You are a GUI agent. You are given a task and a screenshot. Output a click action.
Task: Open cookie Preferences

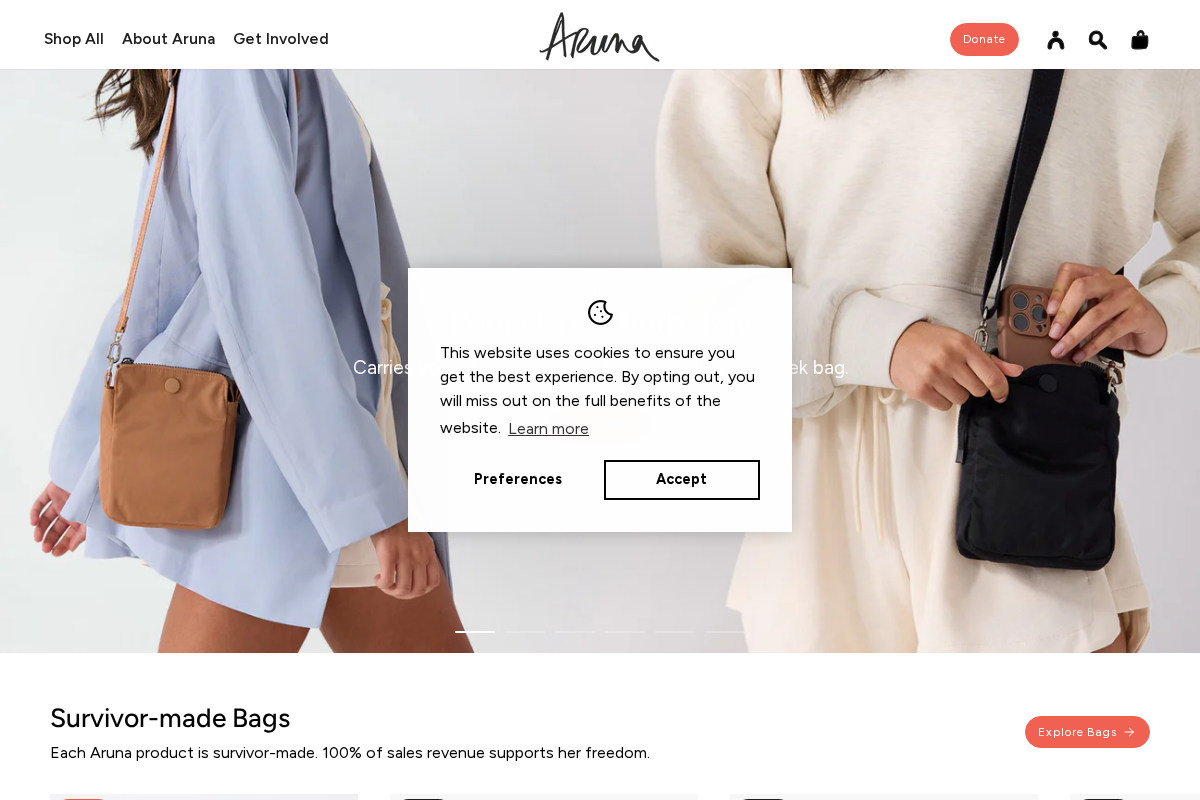point(518,480)
